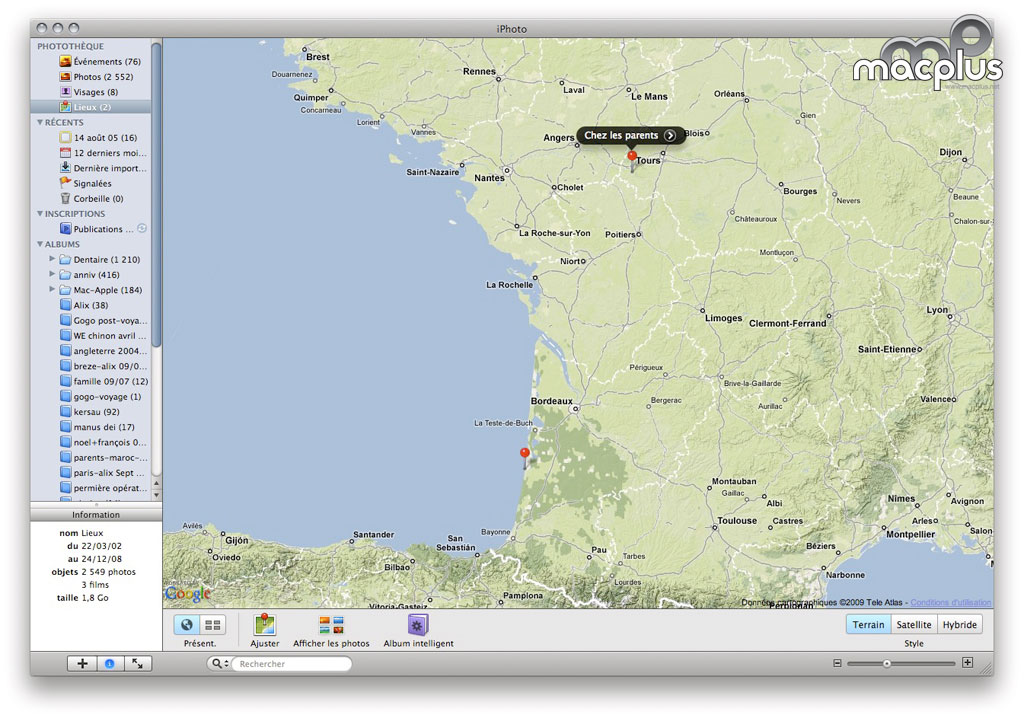Open the 14 août 05 (16) event
This screenshot has width=1024, height=718.
coord(98,138)
